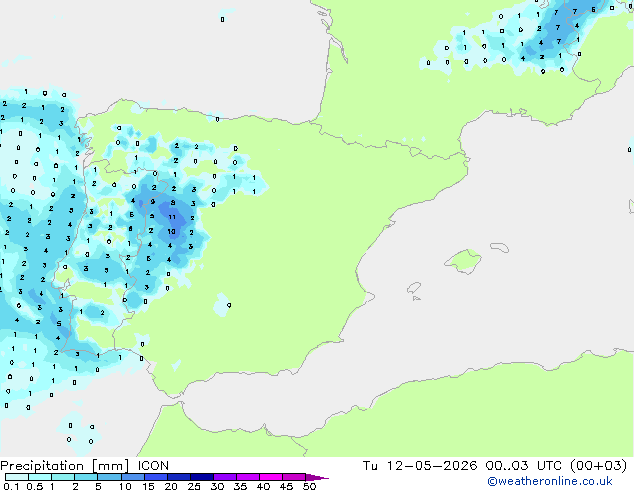Pick the 25–30 mm dark blue swatch
Viewport: 634px width, 490px height.
coord(202,477)
